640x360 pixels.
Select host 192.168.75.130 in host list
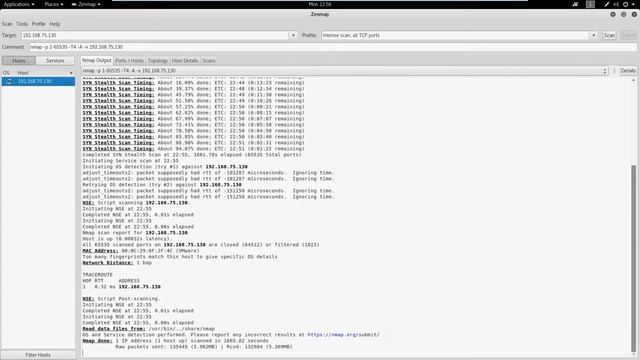pos(38,82)
